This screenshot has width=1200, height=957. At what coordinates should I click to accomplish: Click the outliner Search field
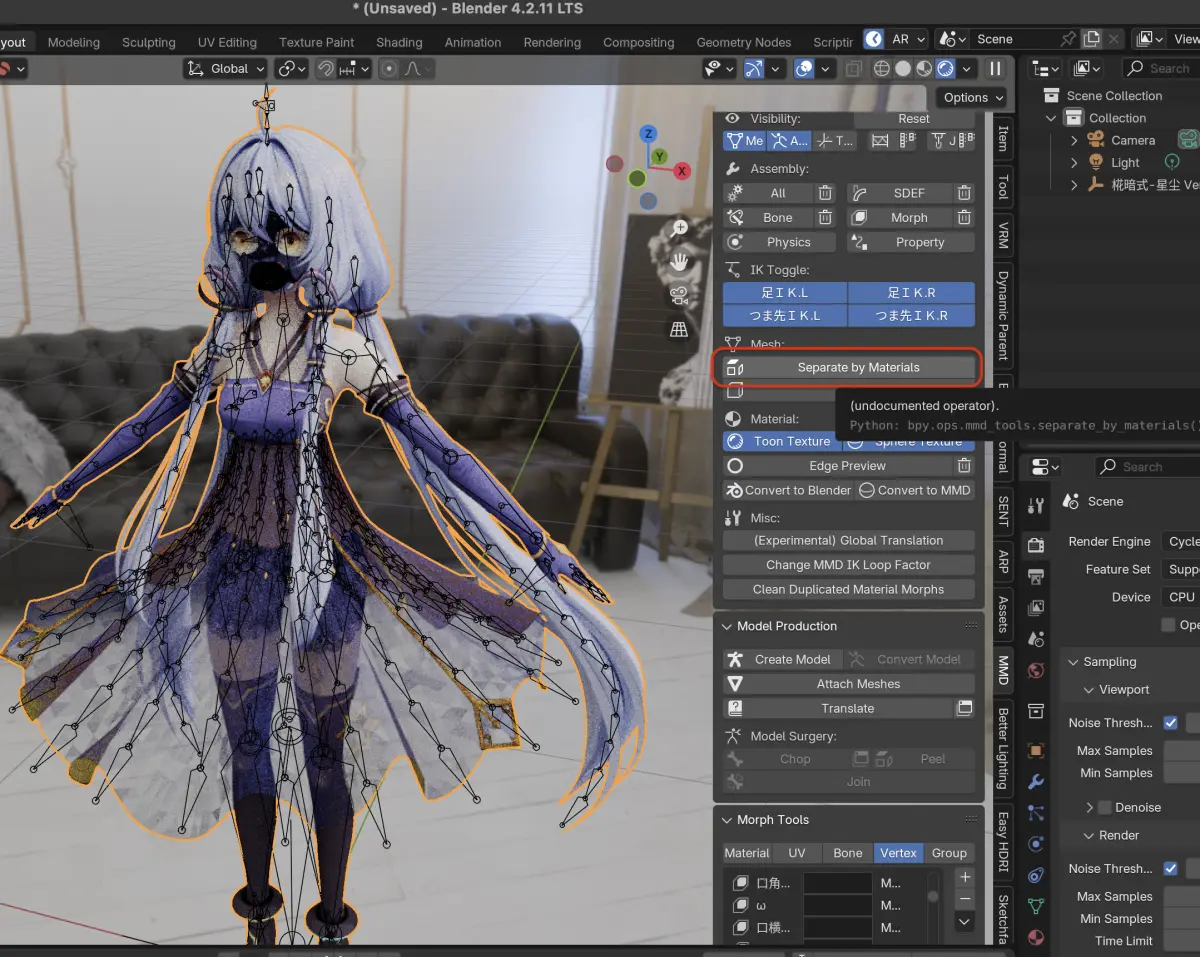click(x=1160, y=68)
